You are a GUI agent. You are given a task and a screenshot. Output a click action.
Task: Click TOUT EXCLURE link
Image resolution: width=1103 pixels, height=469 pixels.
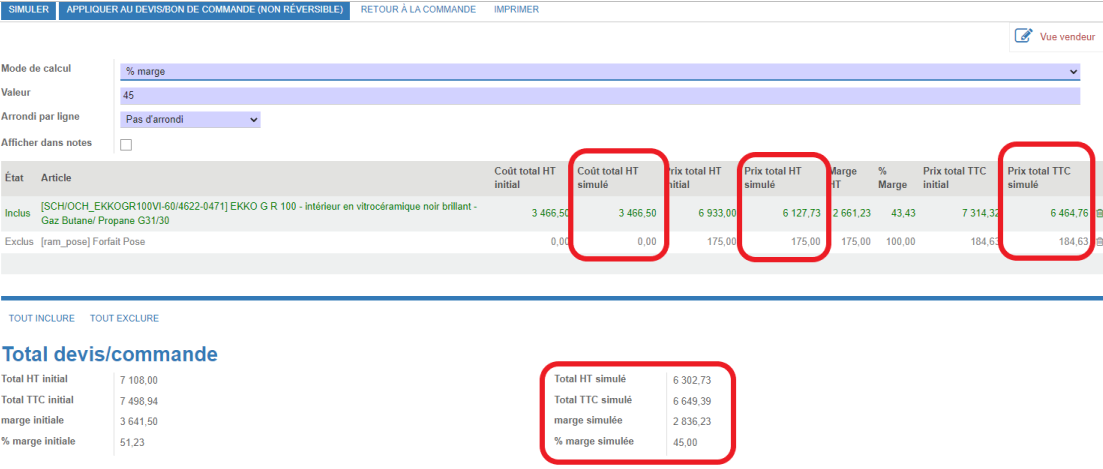125,319
